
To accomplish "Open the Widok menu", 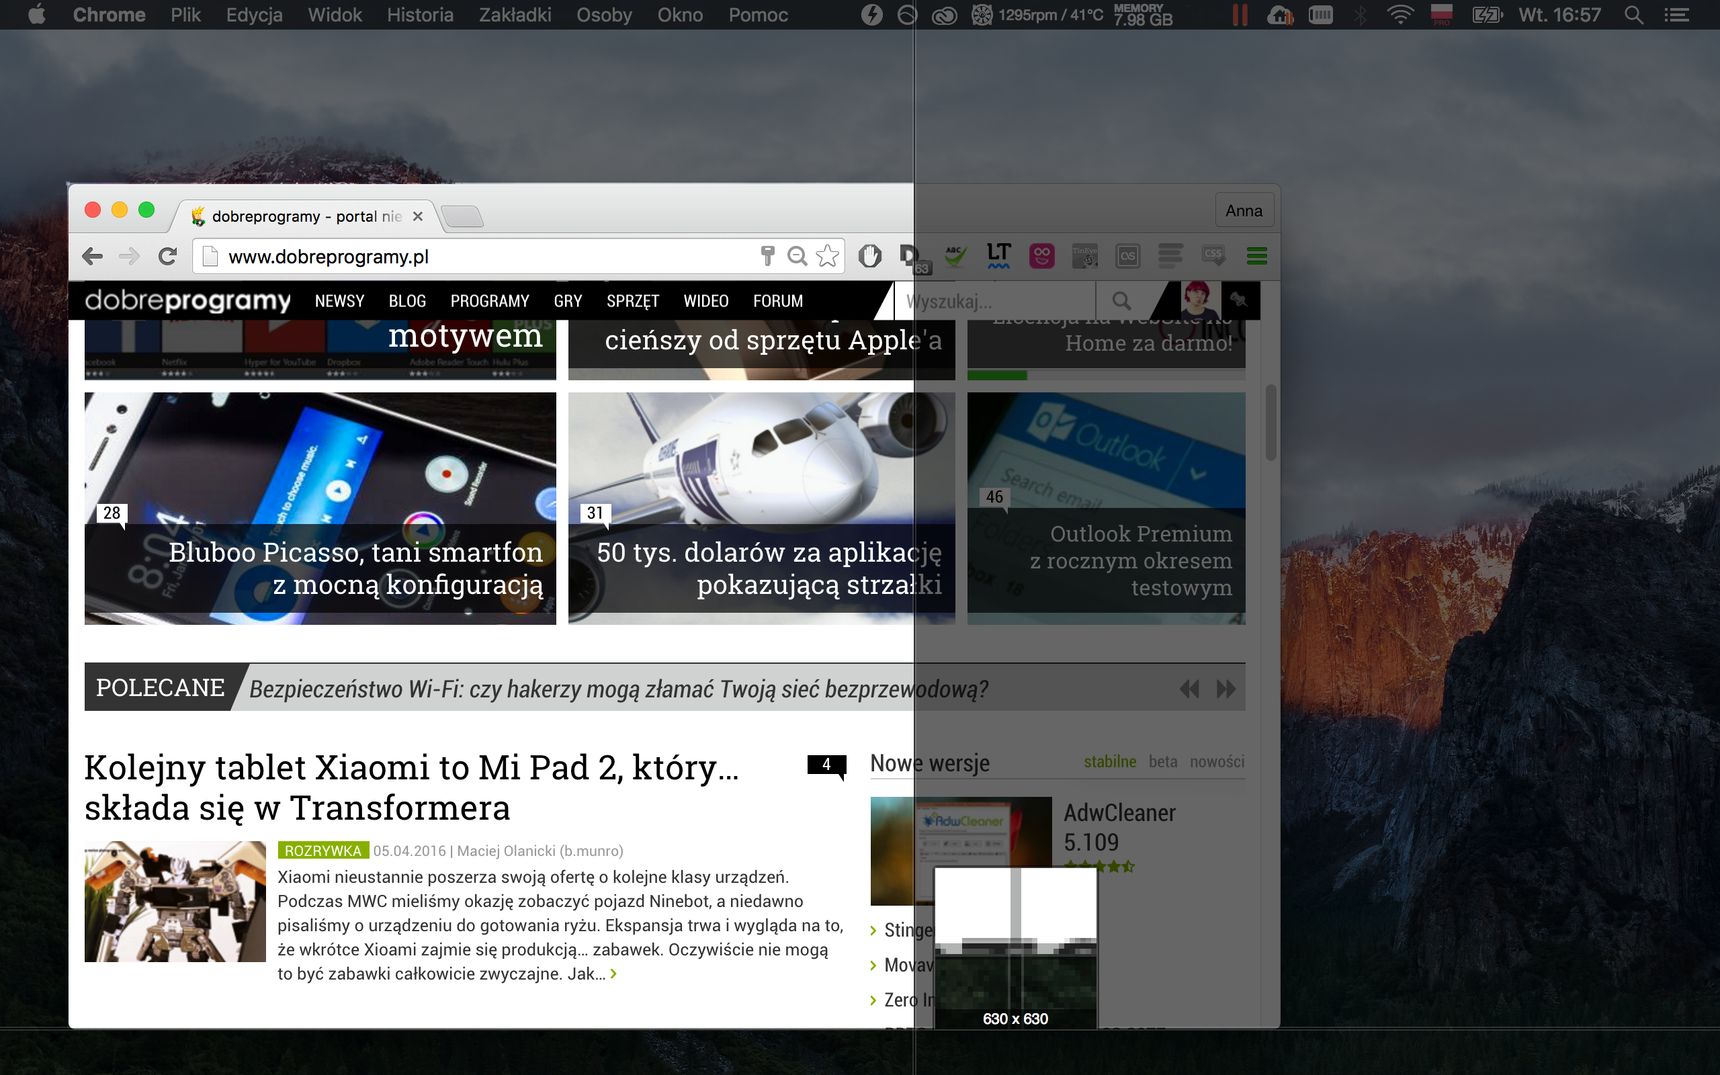I will [x=335, y=15].
